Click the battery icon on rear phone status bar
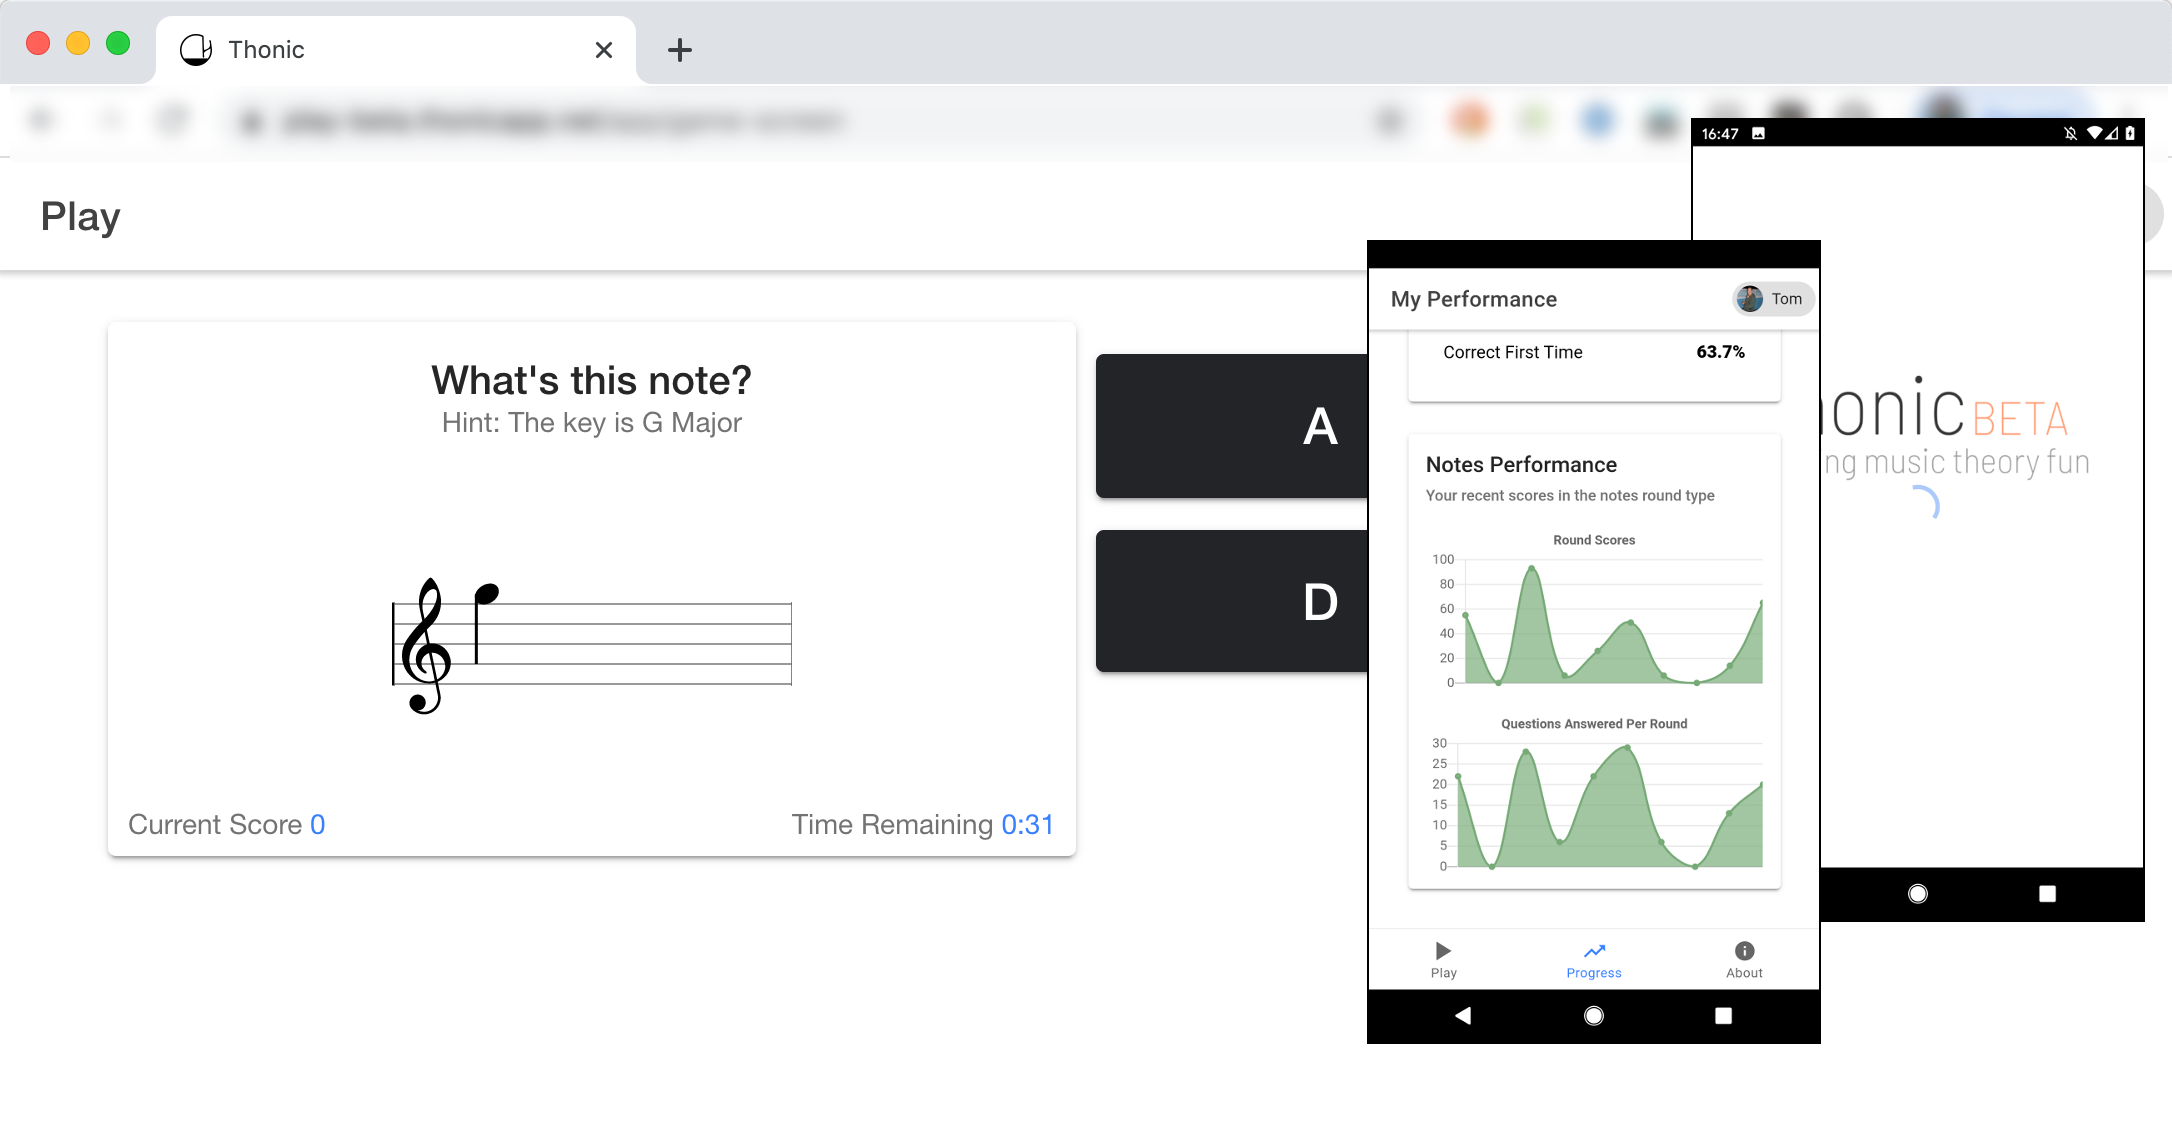2172x1144 pixels. coord(2130,133)
